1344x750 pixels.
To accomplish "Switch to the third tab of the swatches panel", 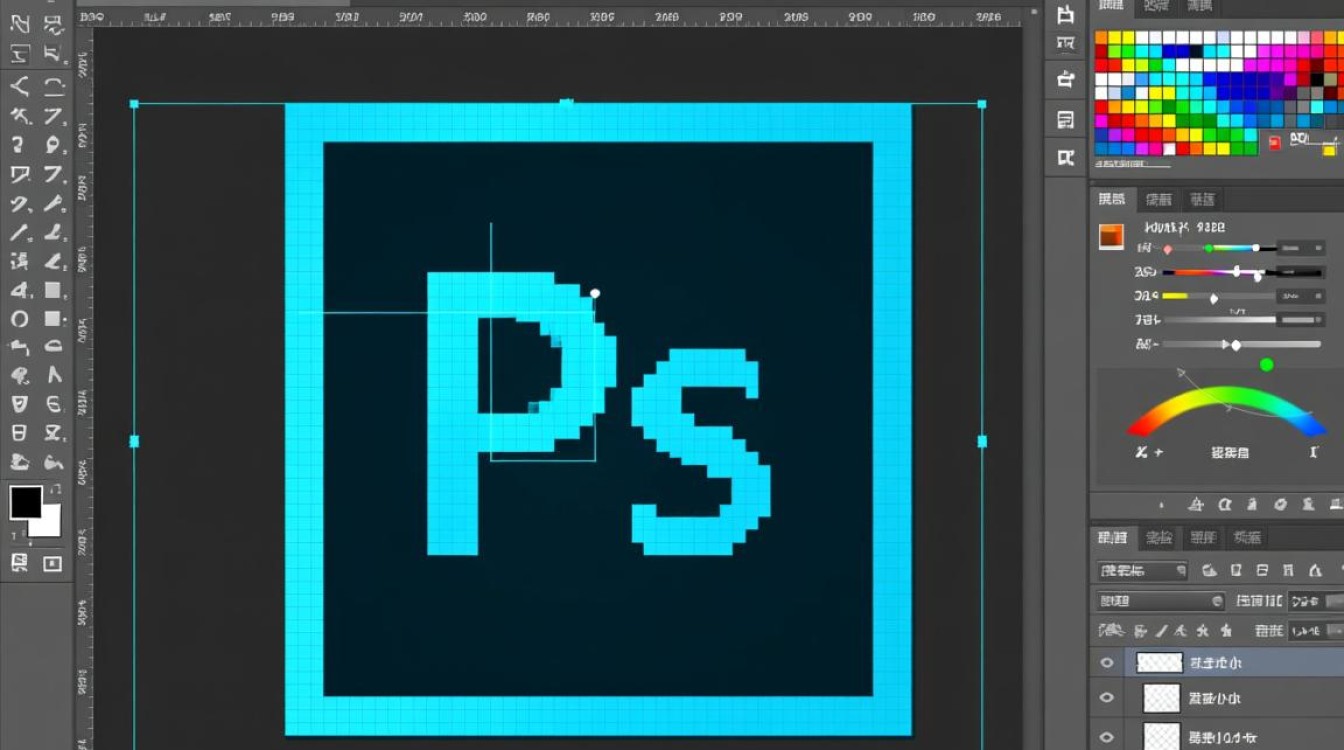I will tap(1198, 6).
